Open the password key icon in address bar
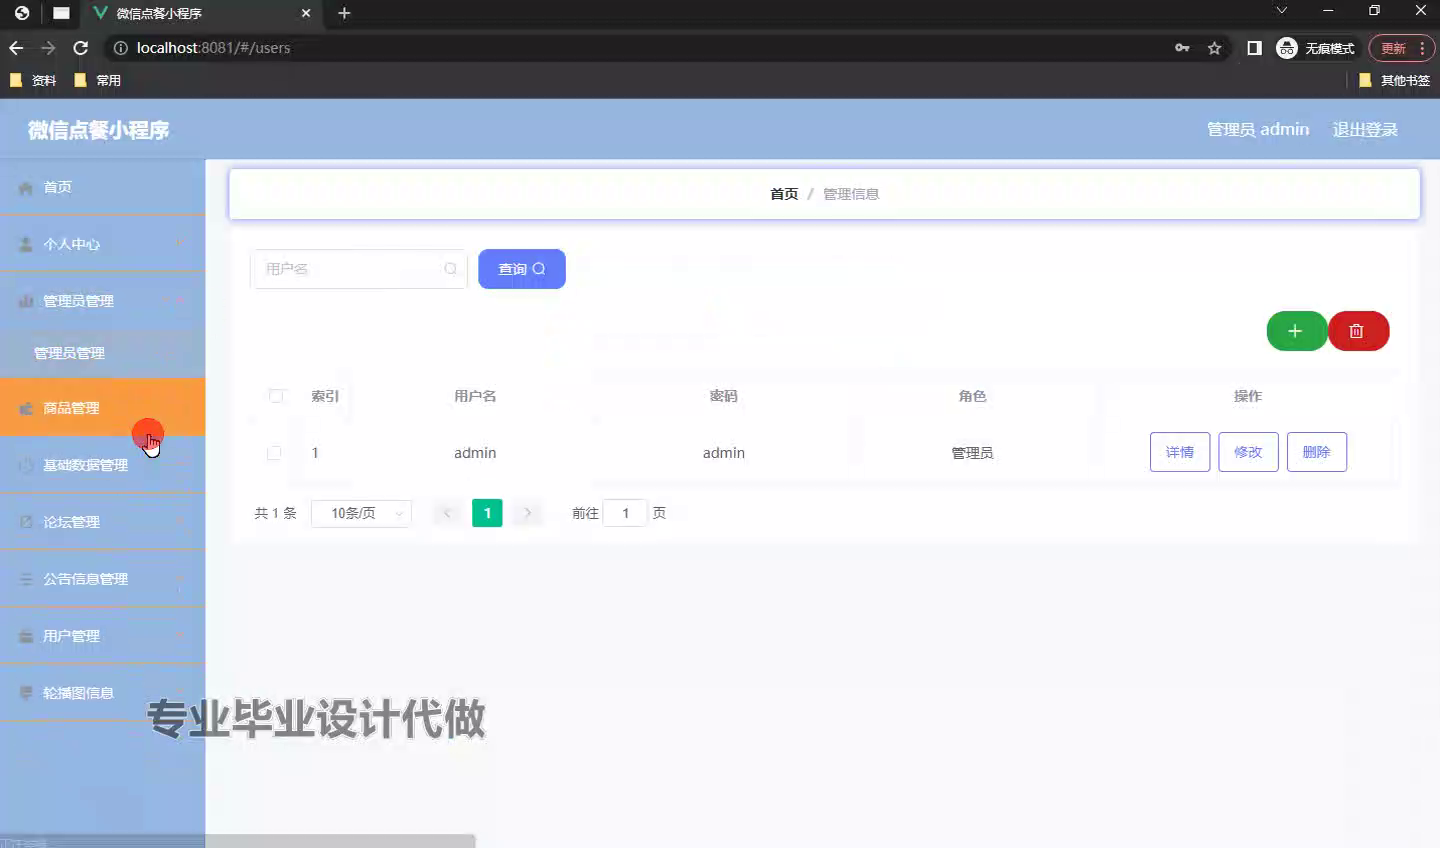1440x848 pixels. (x=1182, y=48)
